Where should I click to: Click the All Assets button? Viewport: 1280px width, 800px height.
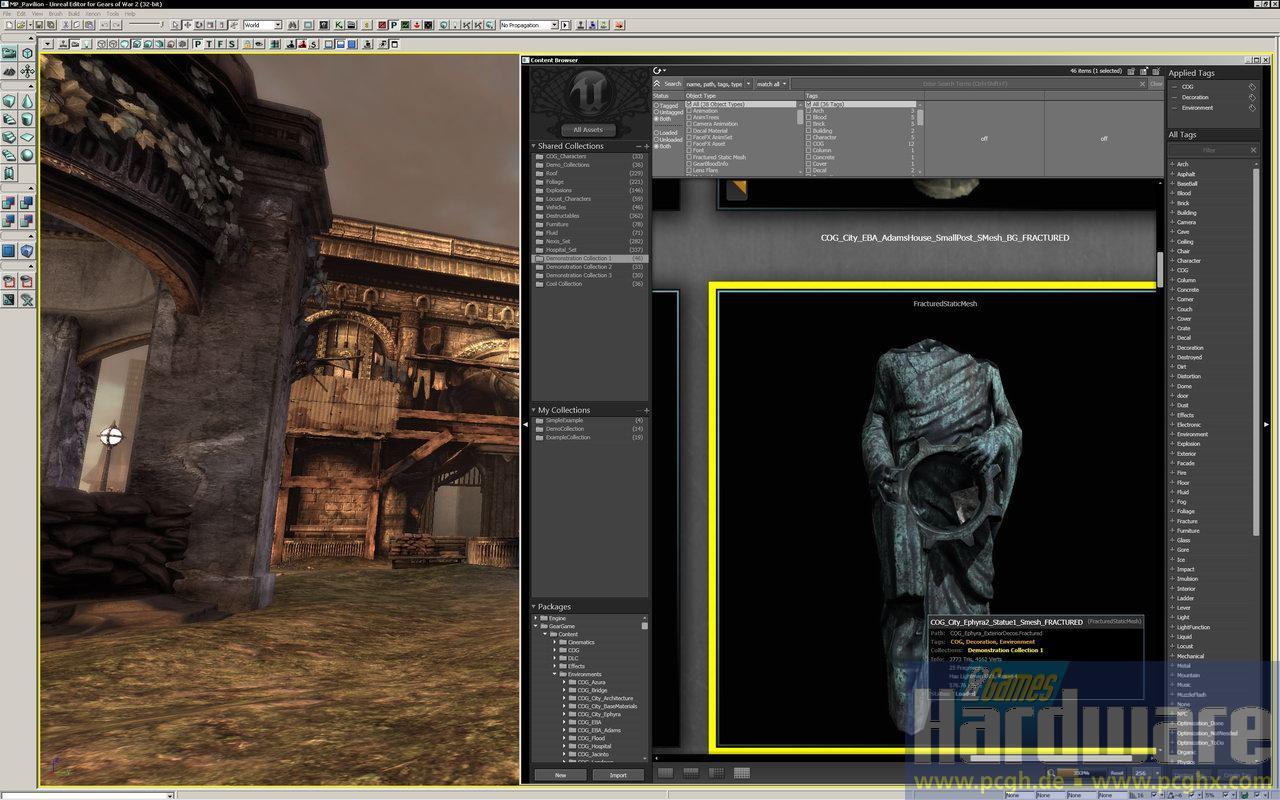pos(588,130)
